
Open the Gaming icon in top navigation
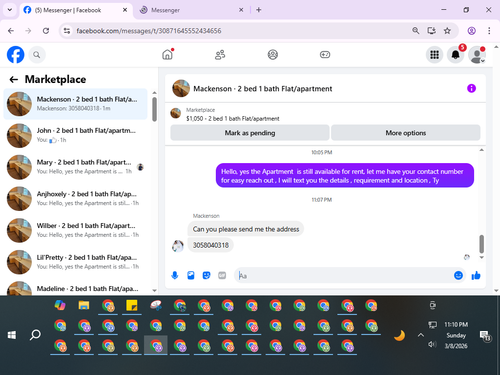point(325,54)
